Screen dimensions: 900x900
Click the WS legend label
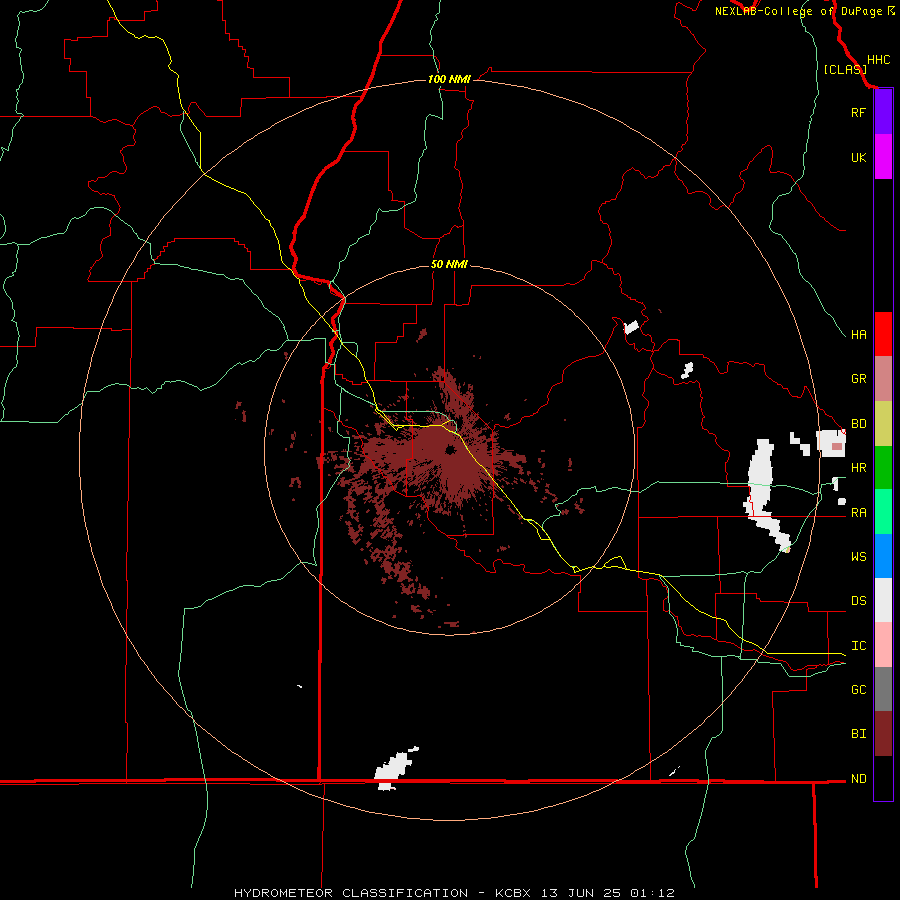[858, 556]
